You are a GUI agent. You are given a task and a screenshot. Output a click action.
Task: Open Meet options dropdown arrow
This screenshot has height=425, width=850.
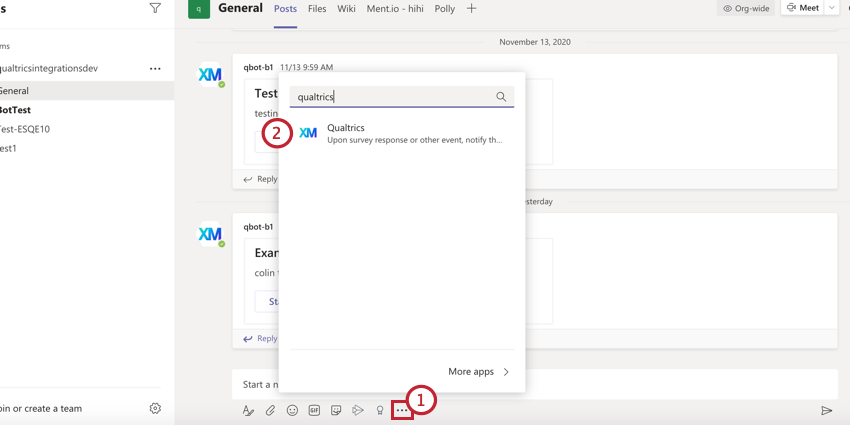(831, 8)
